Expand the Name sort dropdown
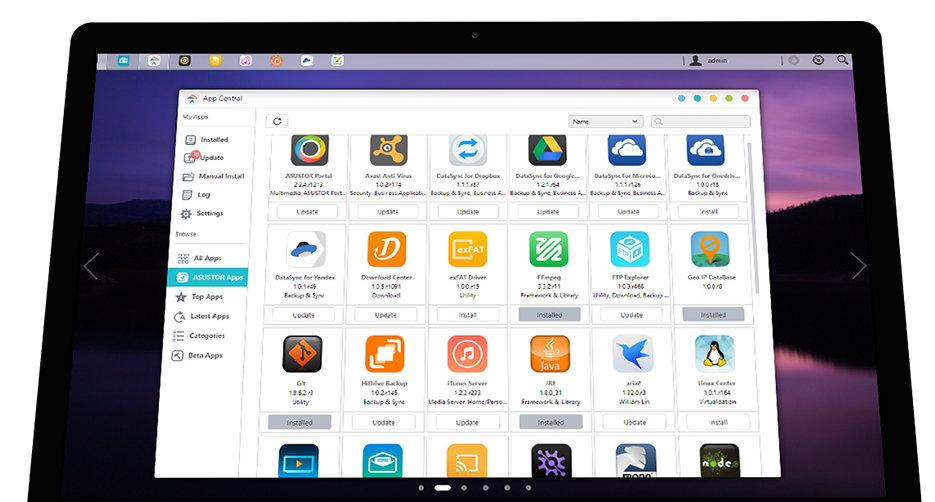The image size is (935, 502). (605, 122)
